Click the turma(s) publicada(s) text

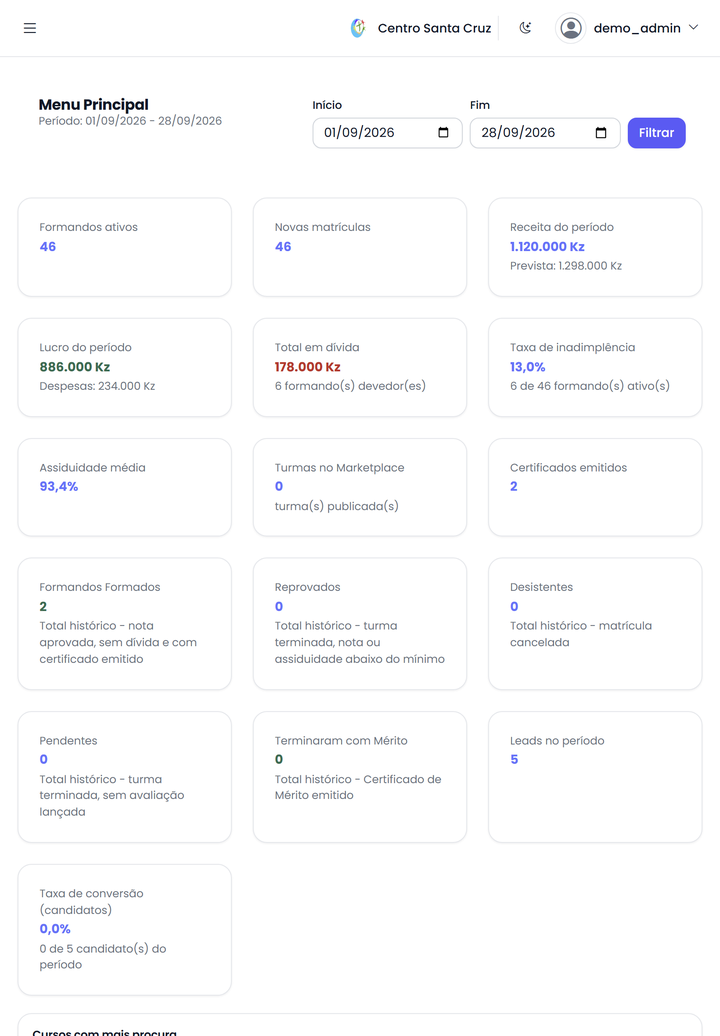click(x=336, y=506)
